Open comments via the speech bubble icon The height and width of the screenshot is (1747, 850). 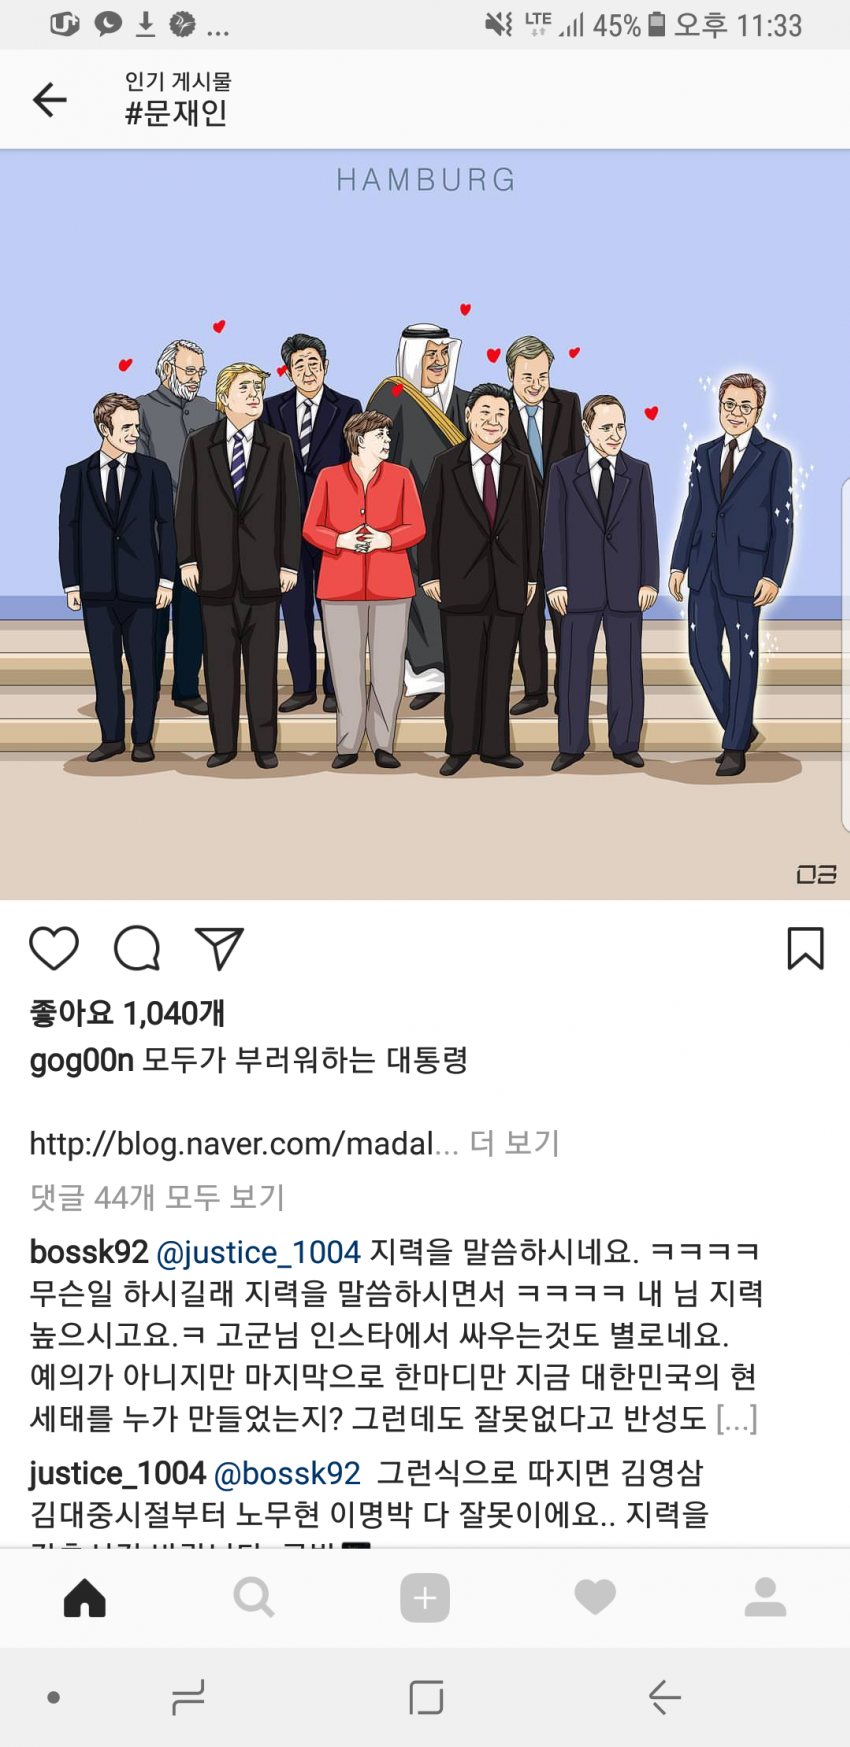[137, 948]
